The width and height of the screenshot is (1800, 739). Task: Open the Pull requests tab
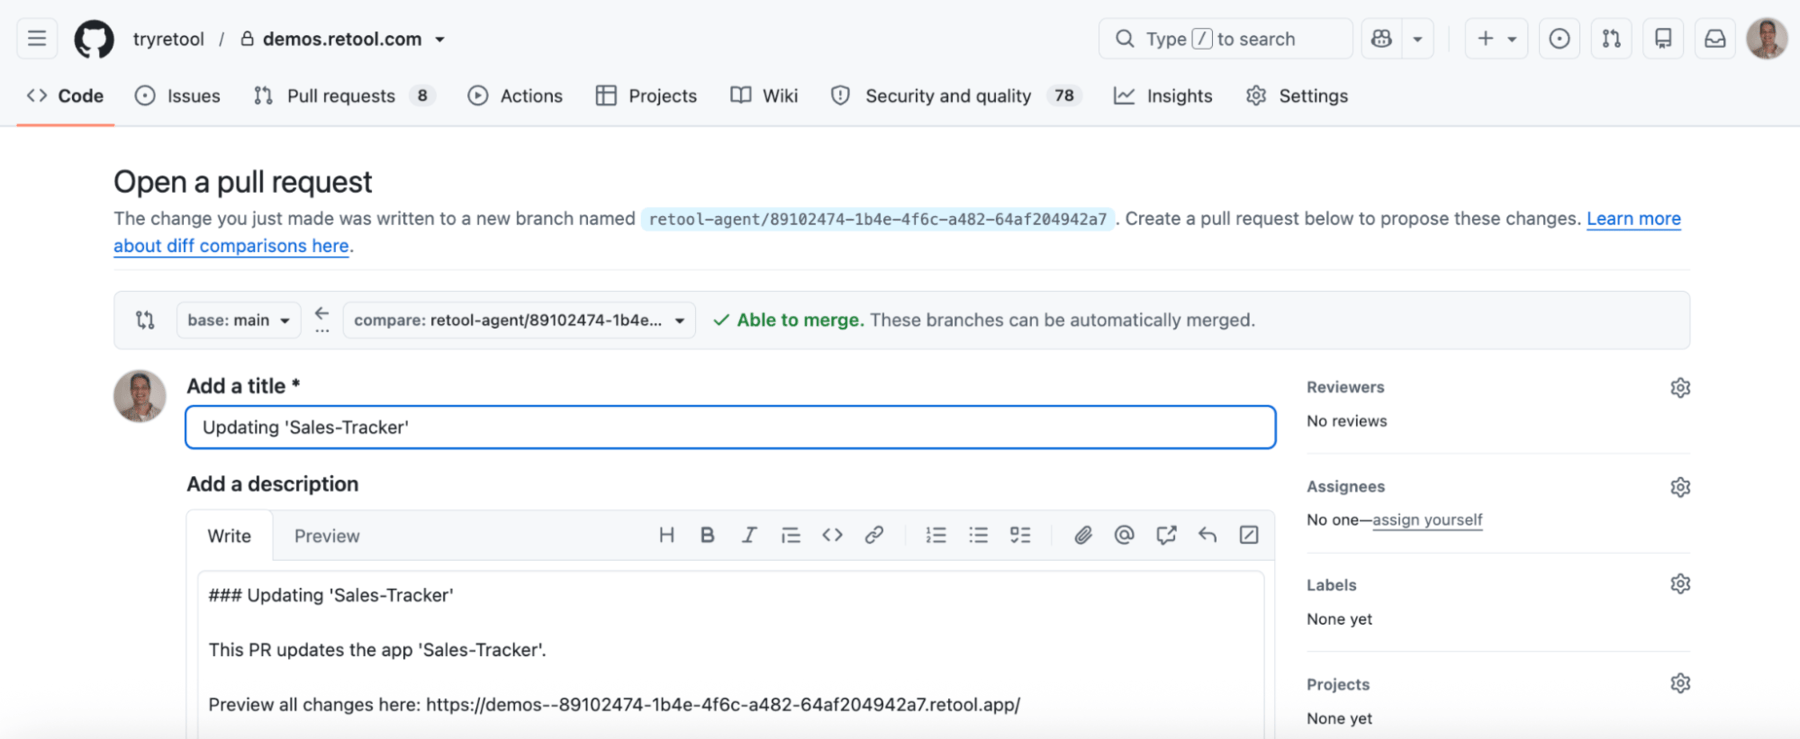click(344, 96)
